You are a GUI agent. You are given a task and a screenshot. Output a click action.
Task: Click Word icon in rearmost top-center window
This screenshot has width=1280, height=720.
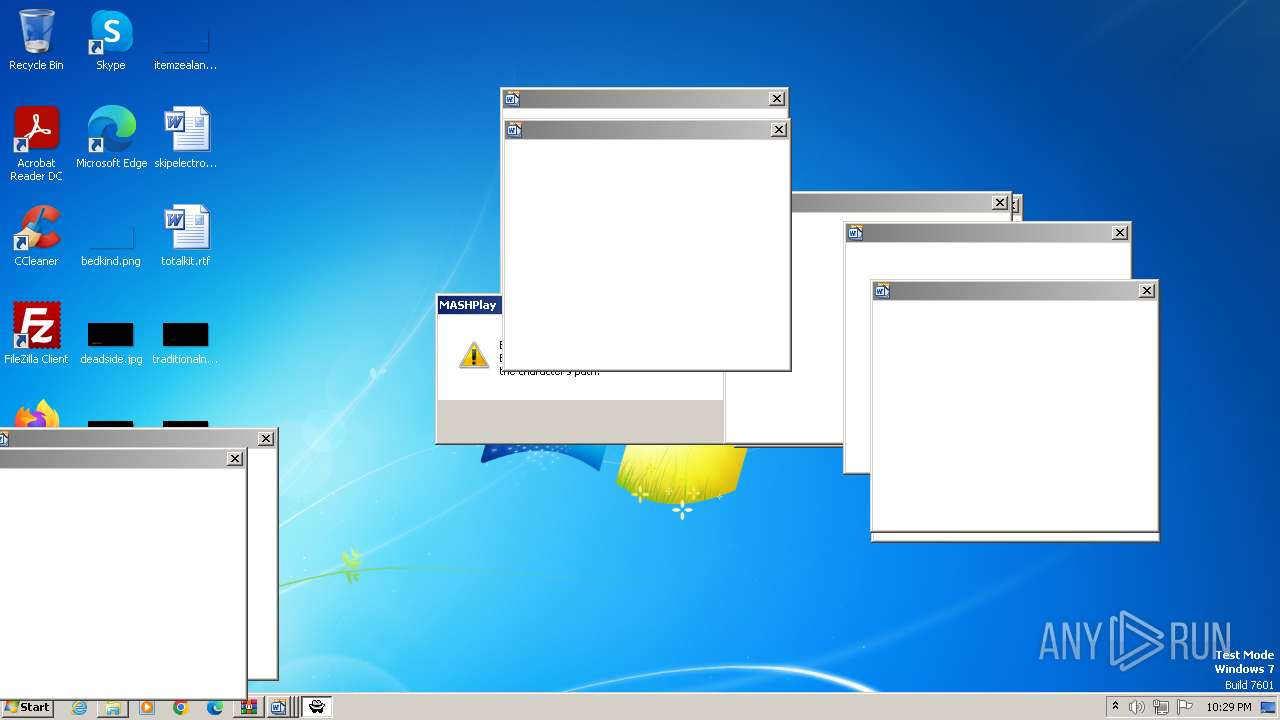click(x=512, y=98)
